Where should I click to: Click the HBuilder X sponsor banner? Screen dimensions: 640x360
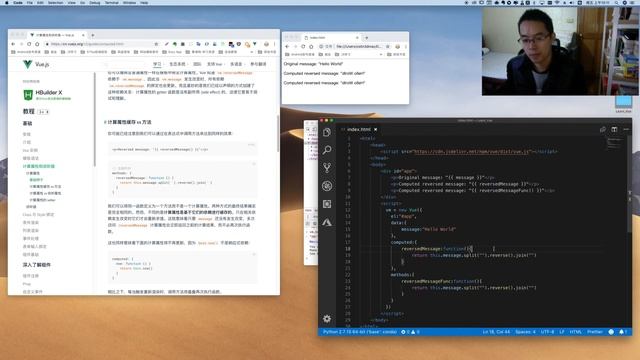(x=47, y=95)
